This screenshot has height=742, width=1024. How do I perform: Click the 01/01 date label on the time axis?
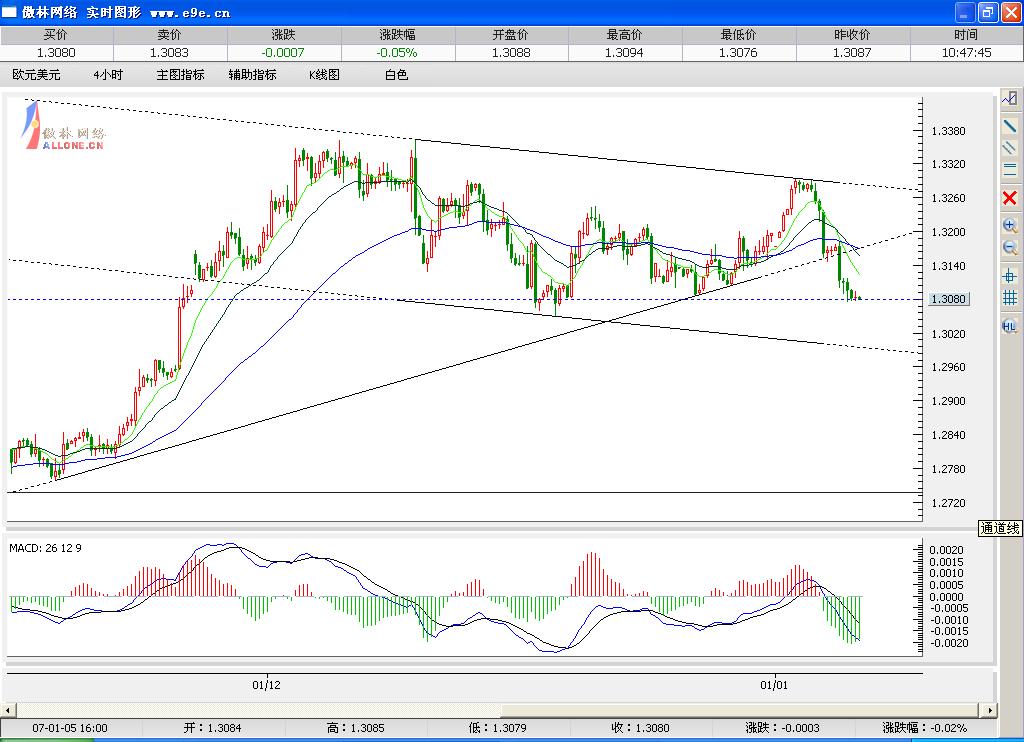point(774,685)
